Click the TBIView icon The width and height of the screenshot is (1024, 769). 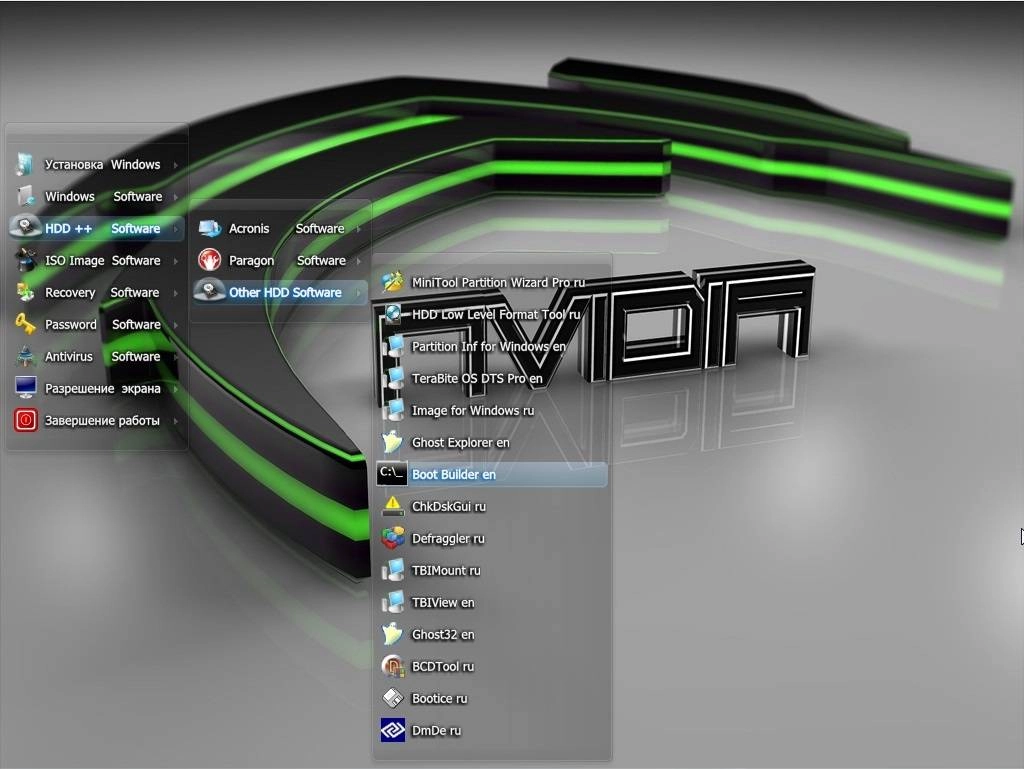(392, 602)
